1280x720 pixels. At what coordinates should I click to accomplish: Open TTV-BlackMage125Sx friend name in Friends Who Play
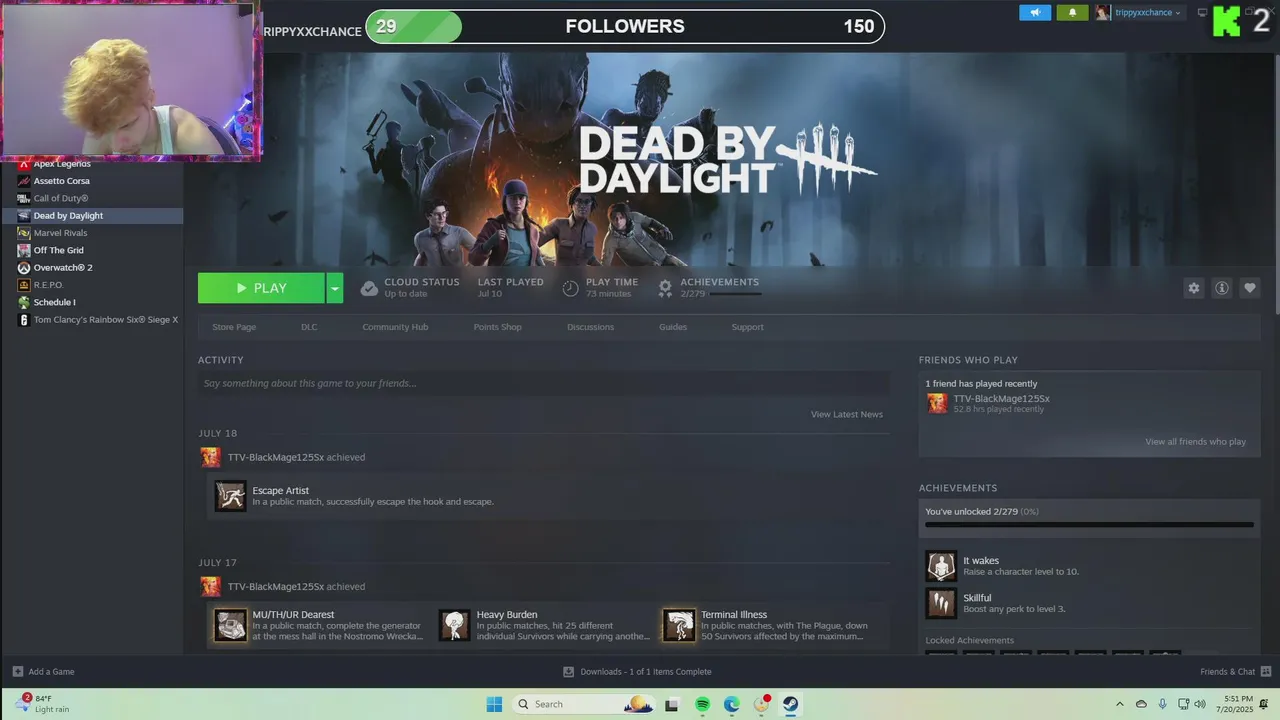(x=1001, y=398)
